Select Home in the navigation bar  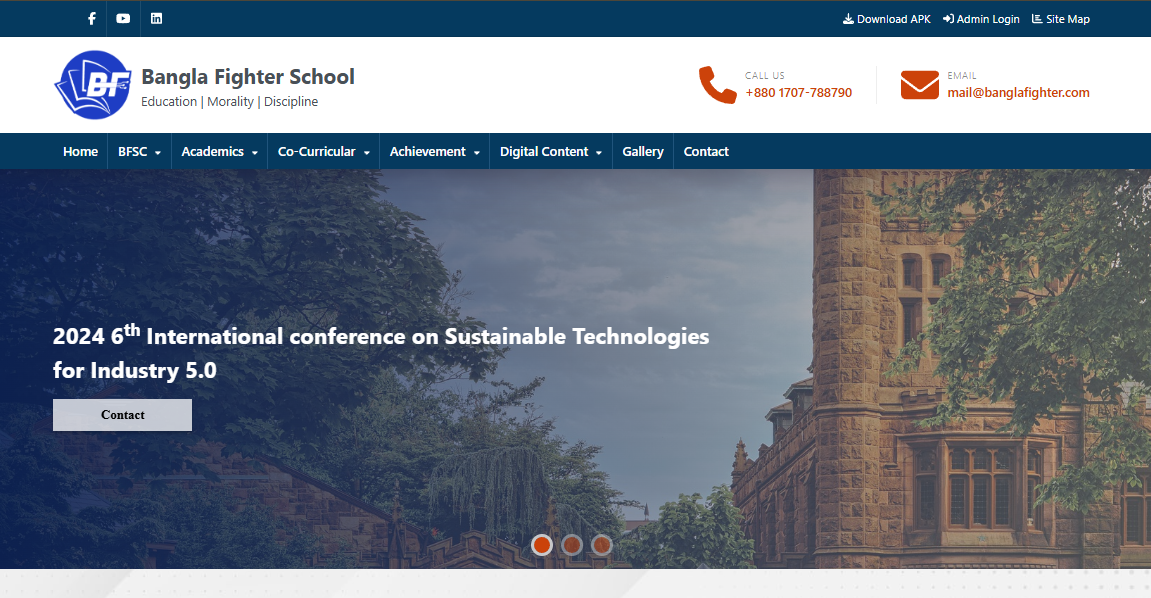tap(80, 151)
